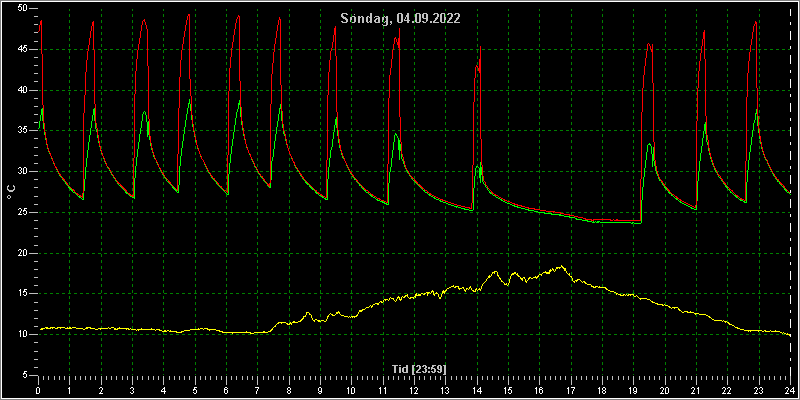Click the red spike at hour 14
The height and width of the screenshot is (400, 800).
480,47
